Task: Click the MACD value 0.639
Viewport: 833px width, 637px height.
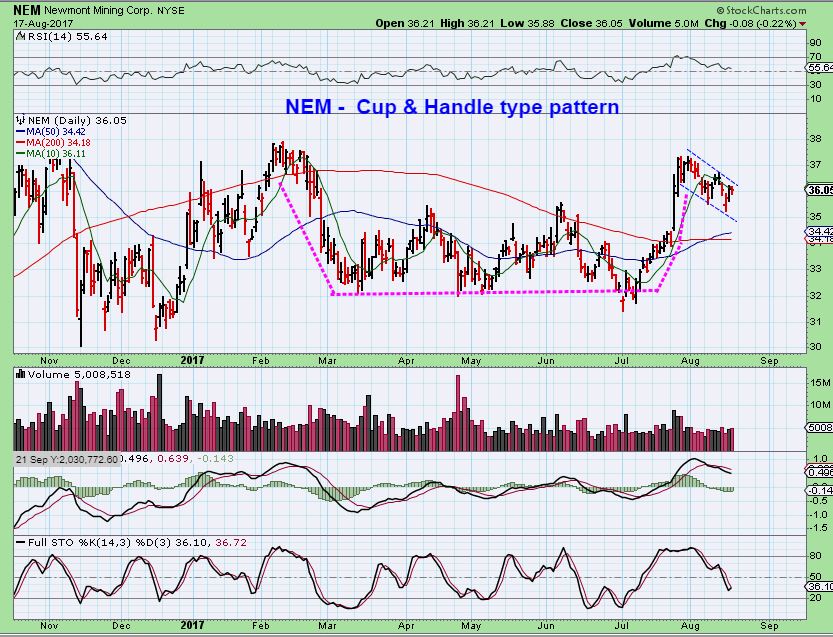Action: pyautogui.click(x=175, y=458)
